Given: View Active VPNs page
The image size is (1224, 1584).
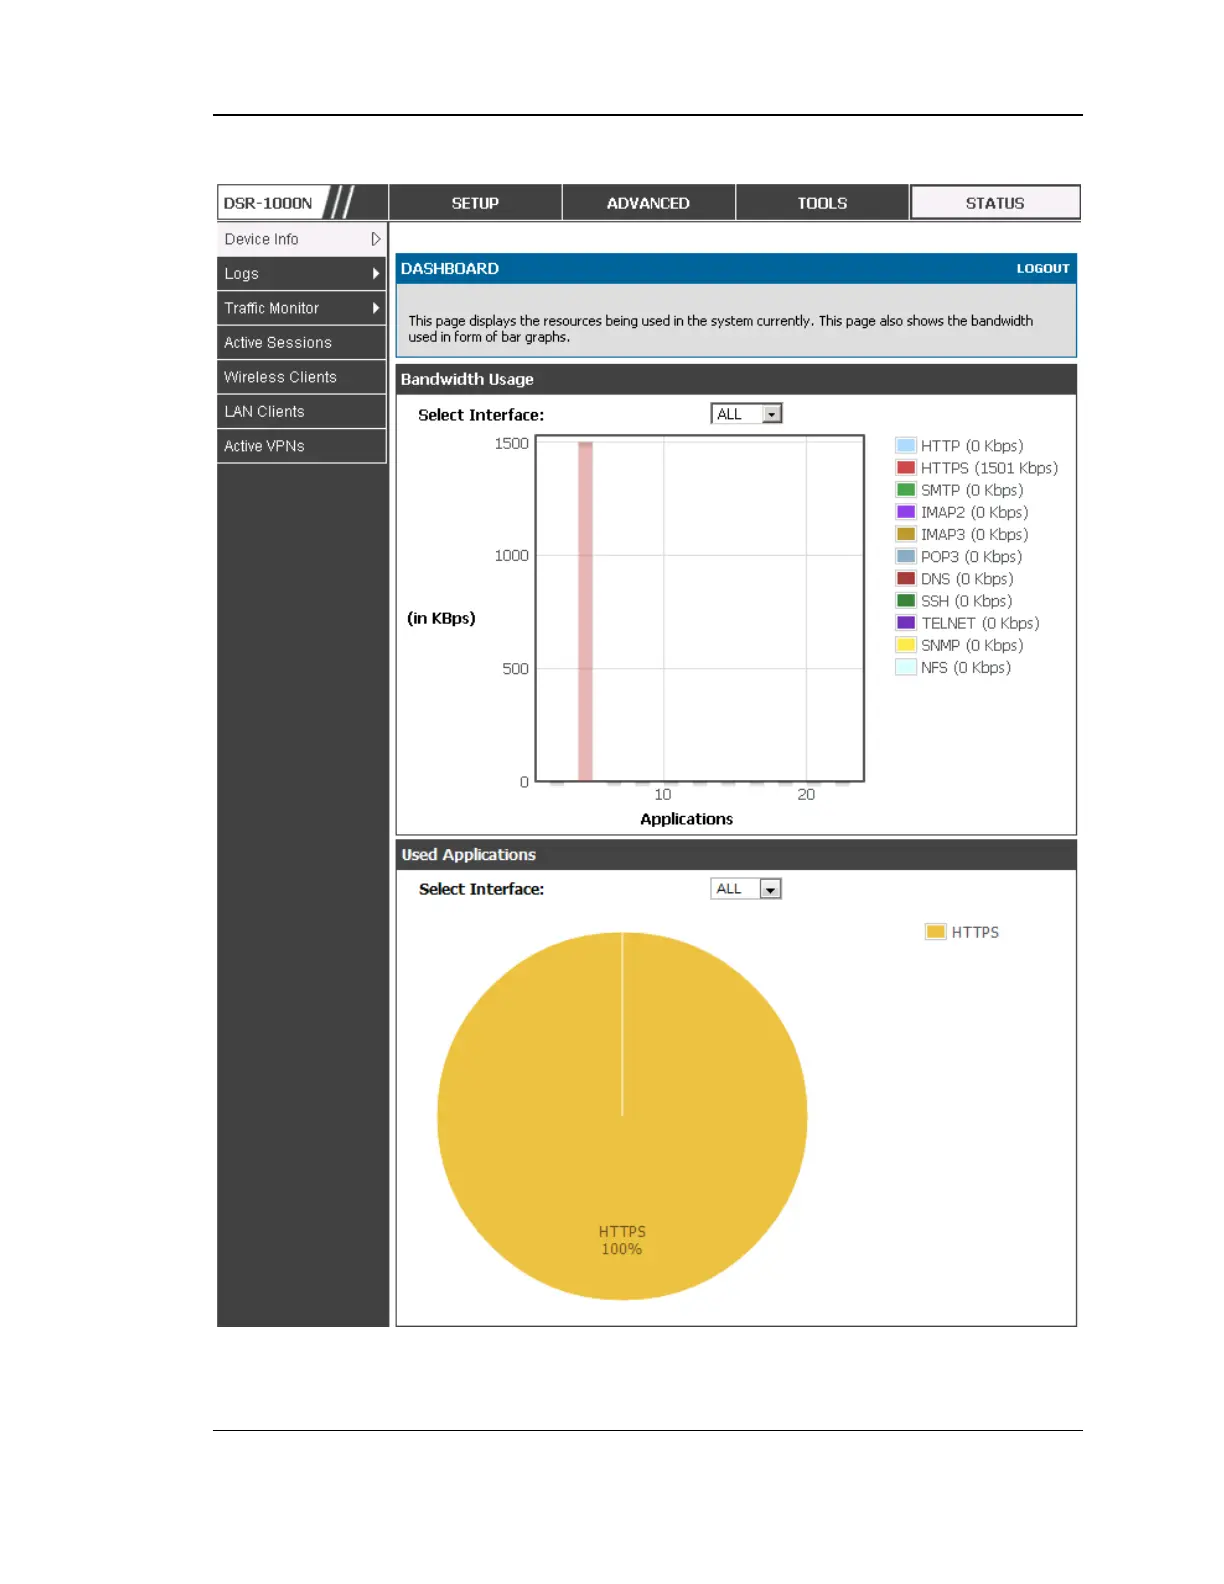Looking at the screenshot, I should (264, 446).
